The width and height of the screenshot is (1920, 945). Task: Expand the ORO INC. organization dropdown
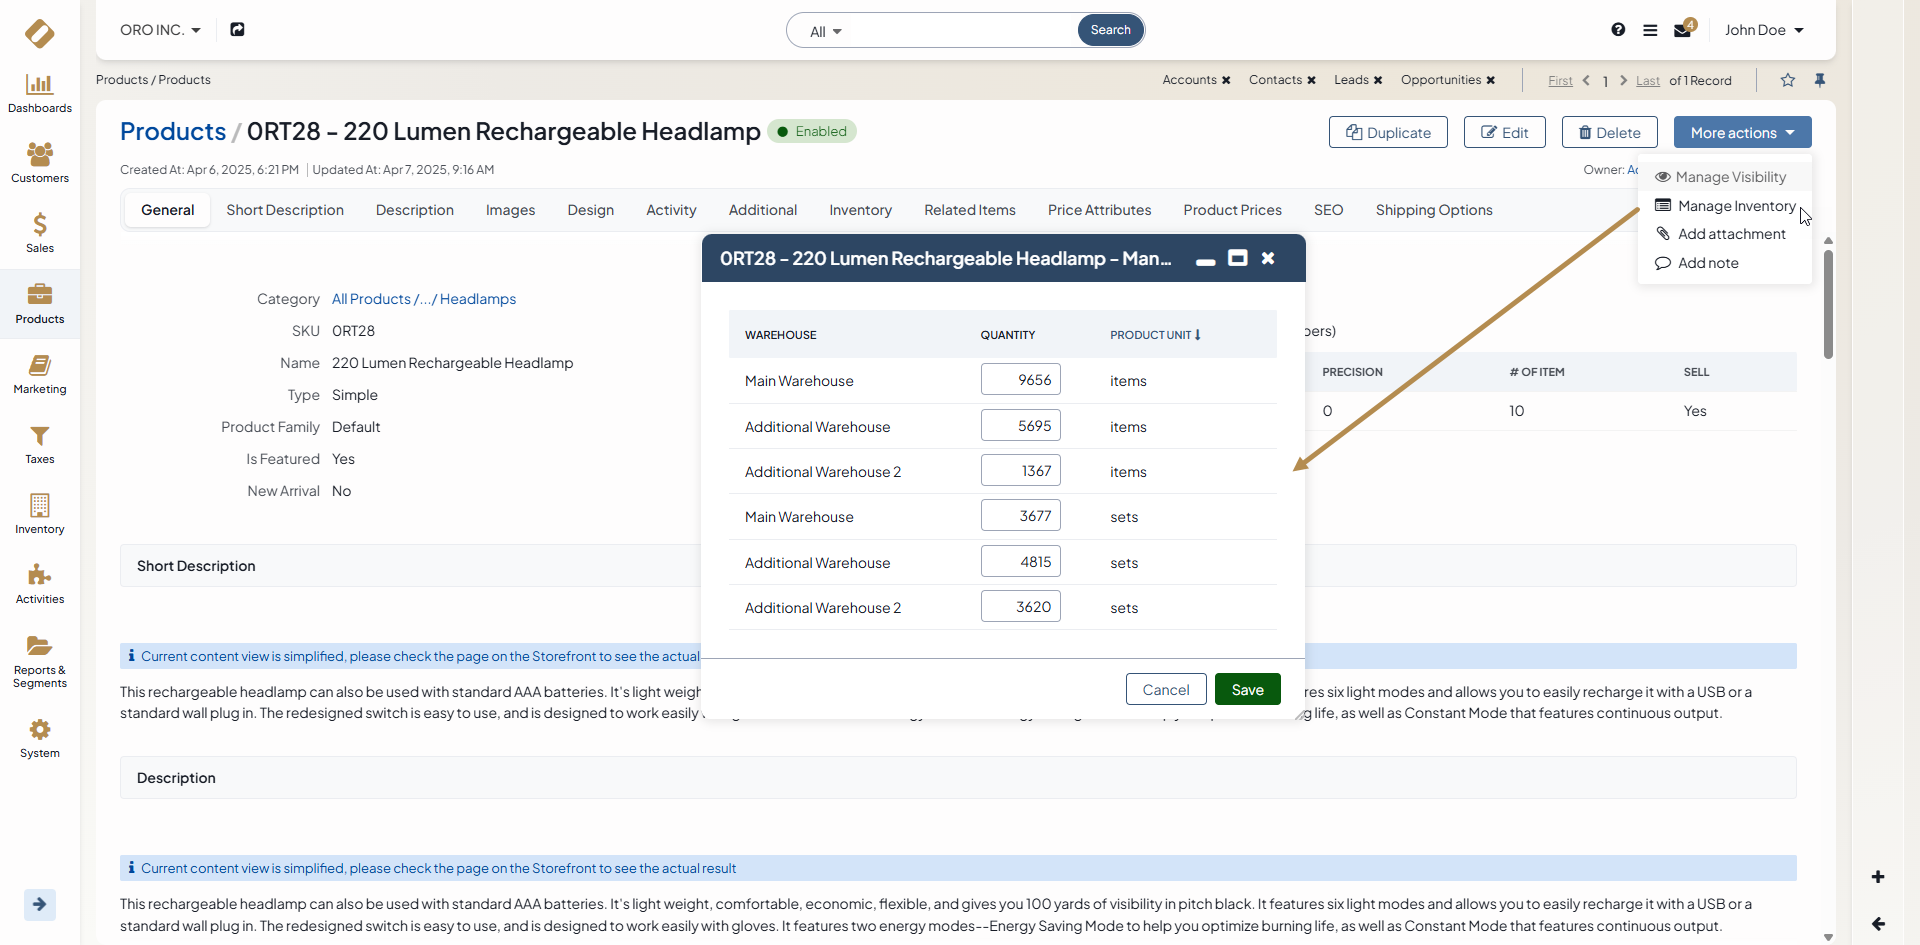[x=160, y=30]
